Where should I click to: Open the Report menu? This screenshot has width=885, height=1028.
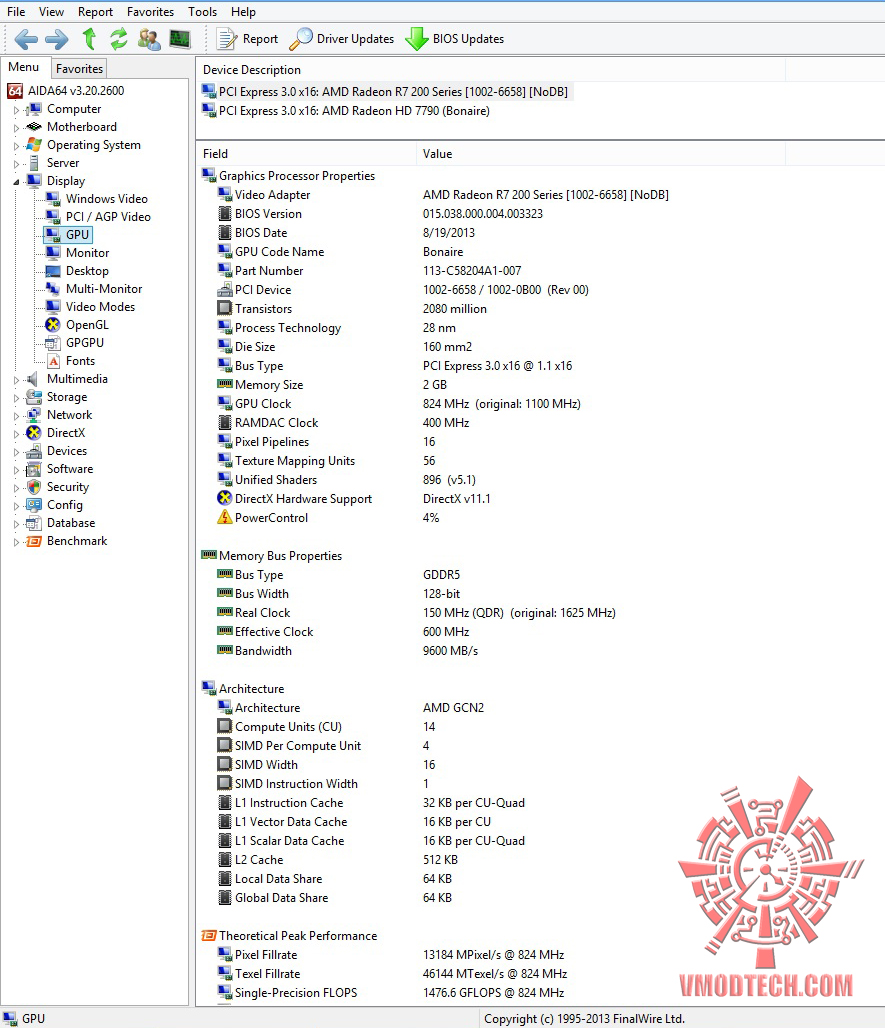(95, 12)
